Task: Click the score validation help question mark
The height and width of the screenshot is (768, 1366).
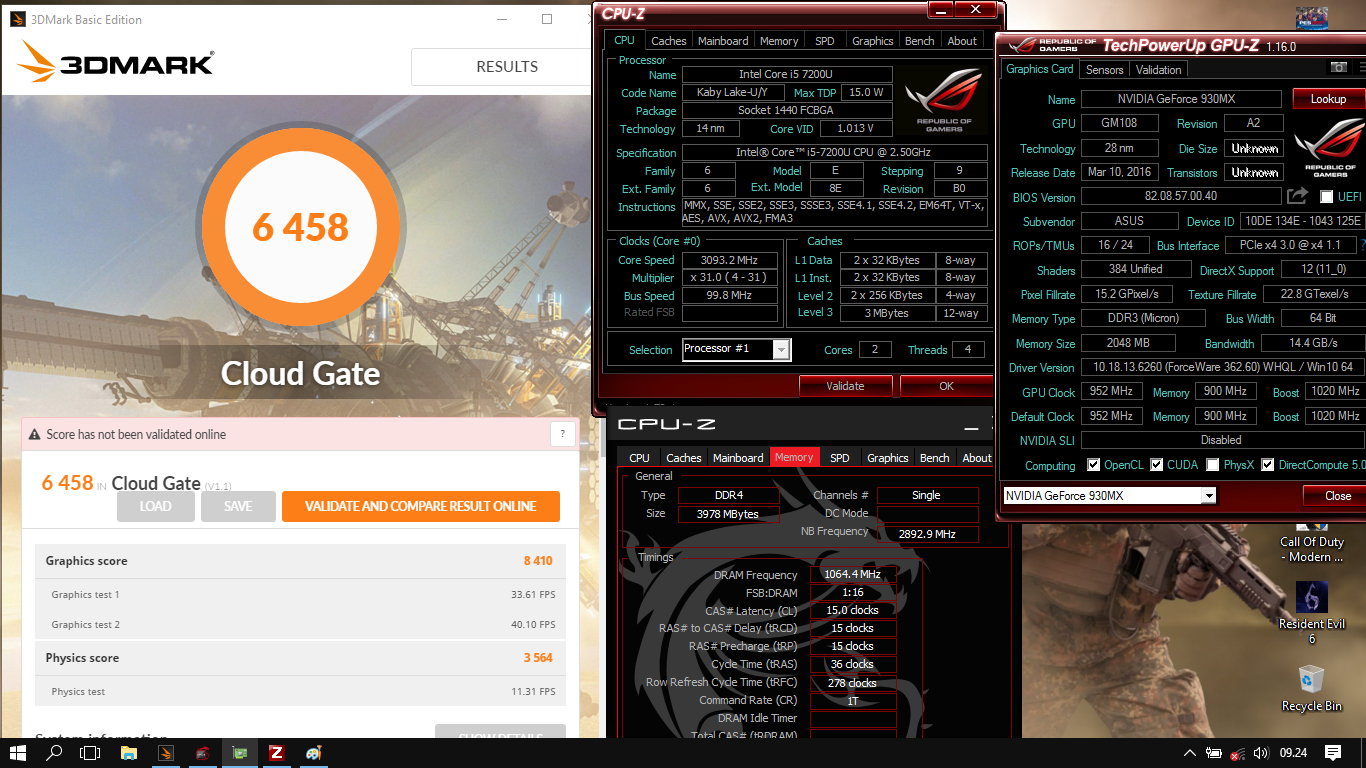Action: coord(562,434)
